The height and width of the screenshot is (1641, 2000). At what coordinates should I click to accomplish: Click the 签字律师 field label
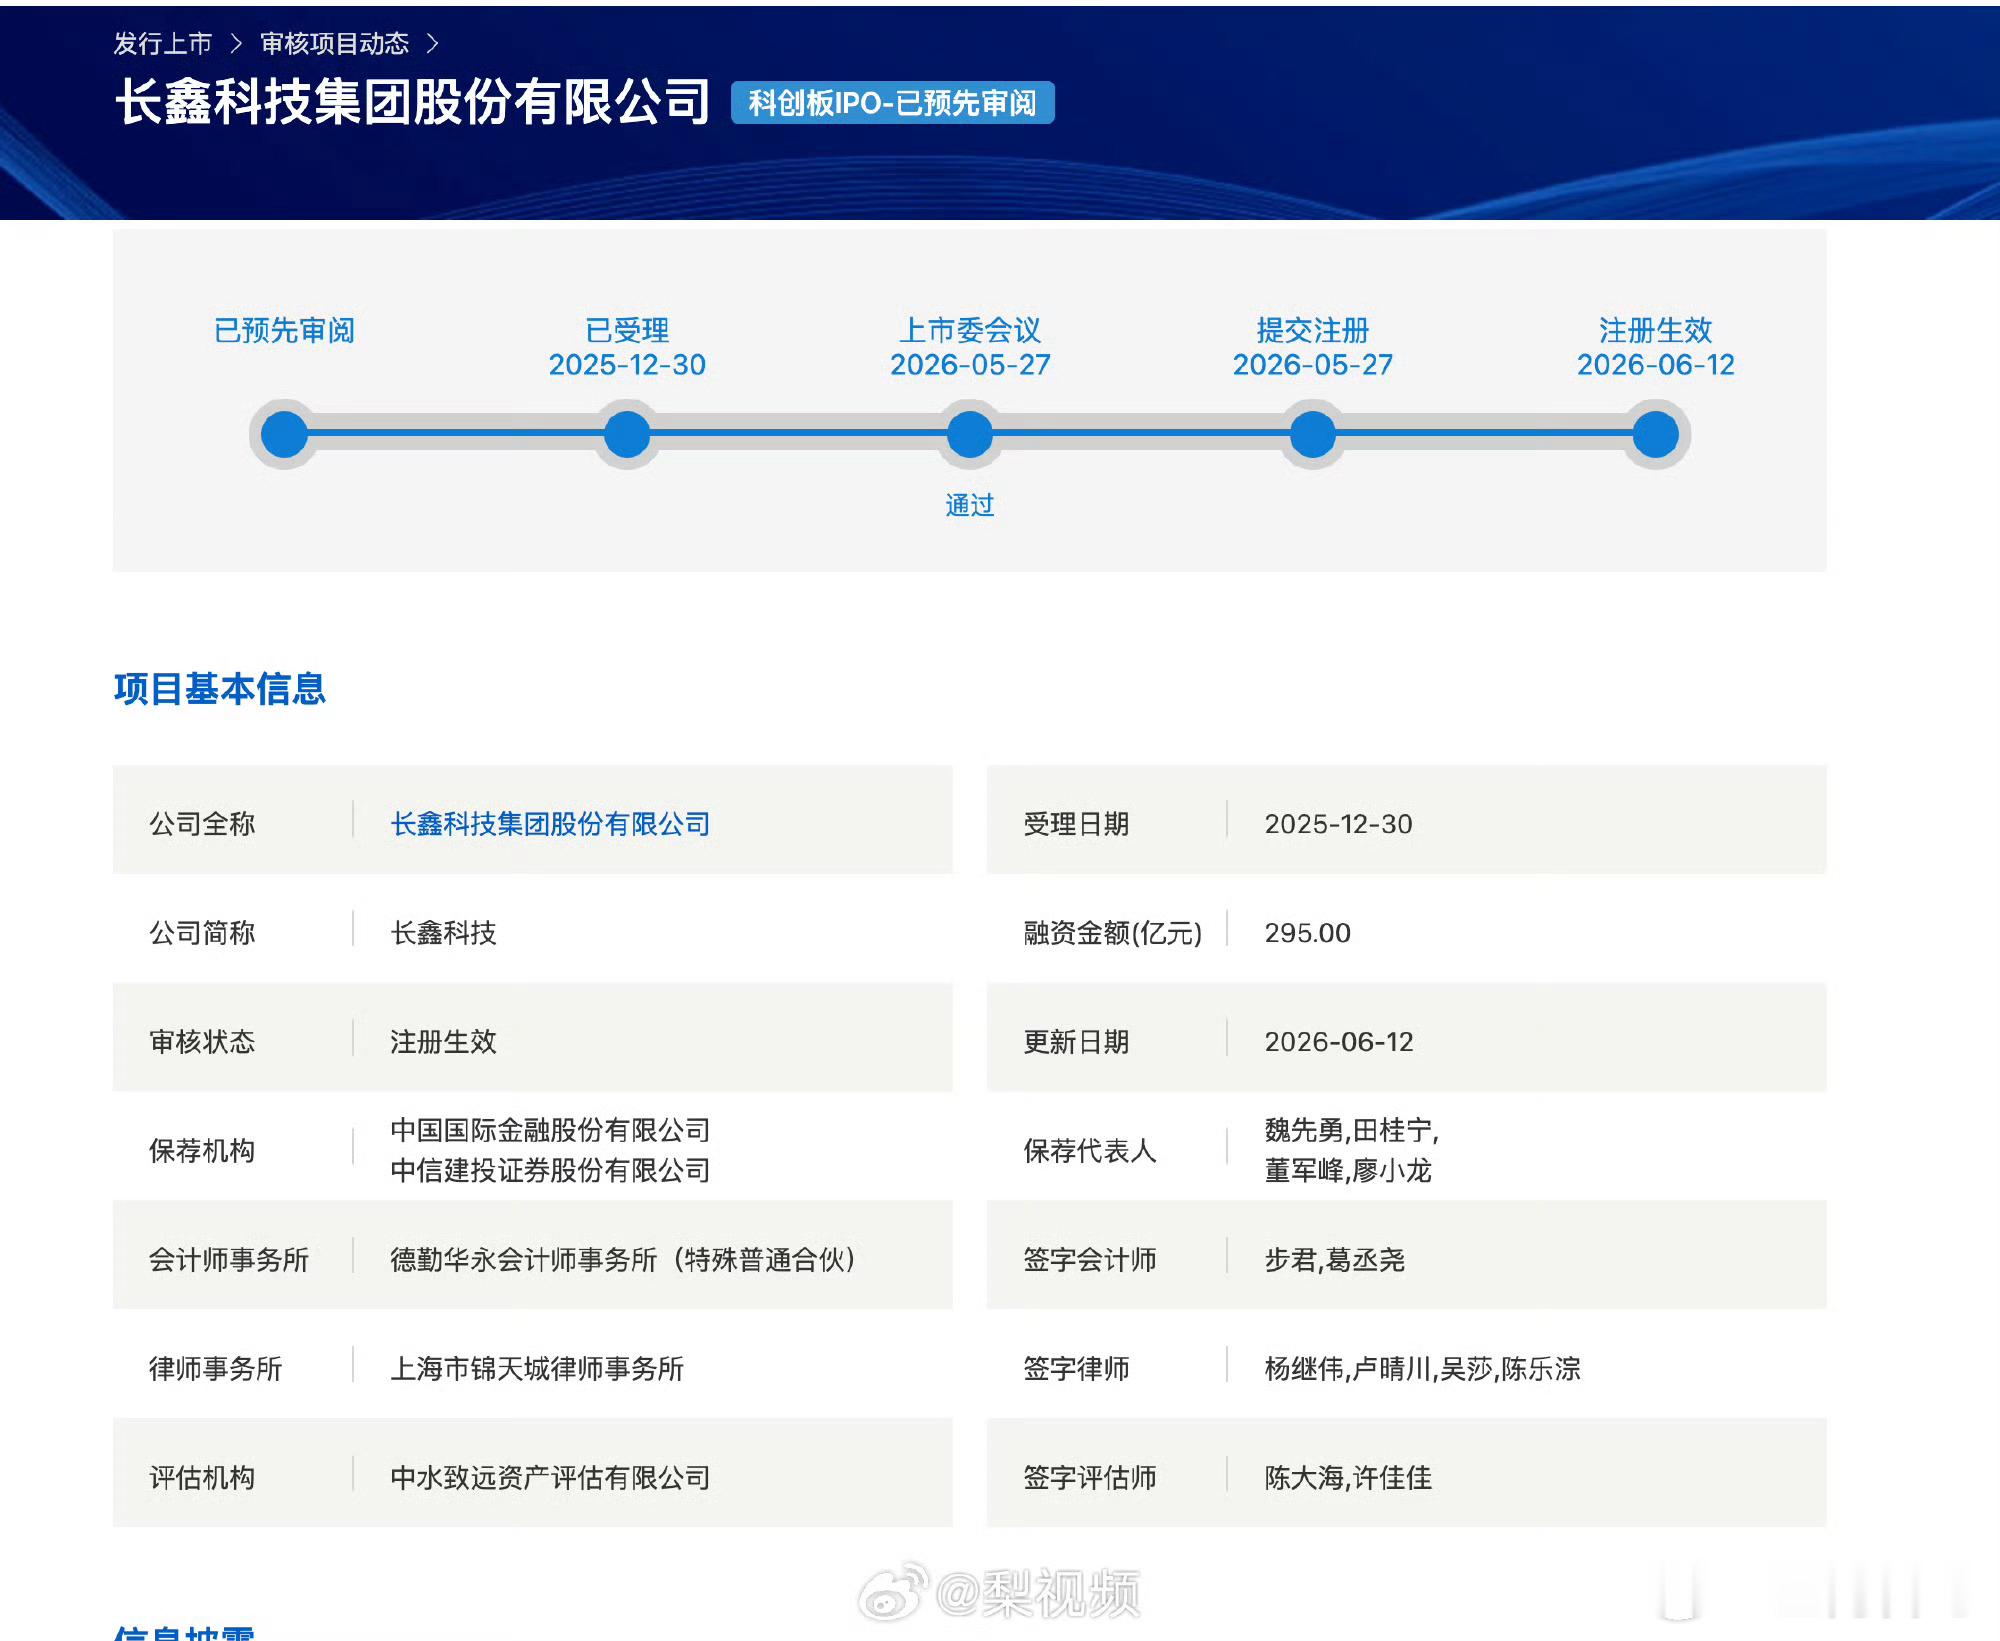tap(1076, 1369)
